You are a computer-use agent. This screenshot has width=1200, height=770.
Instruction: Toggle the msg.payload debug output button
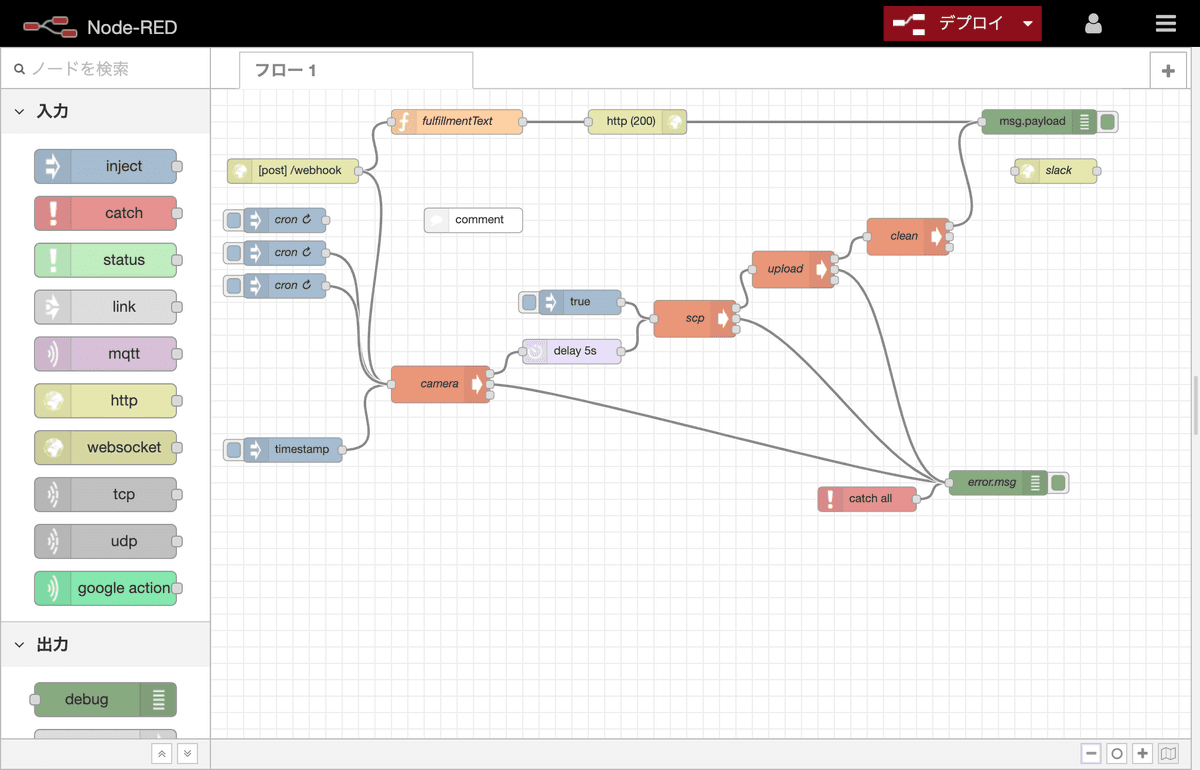click(x=1108, y=122)
